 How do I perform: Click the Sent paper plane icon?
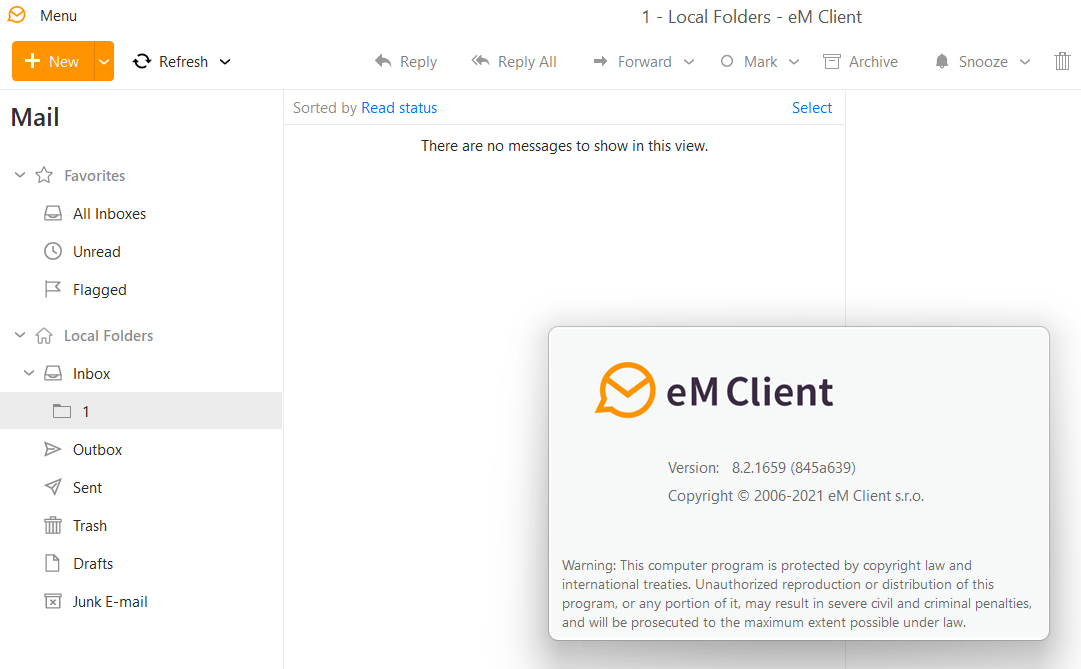(x=53, y=487)
